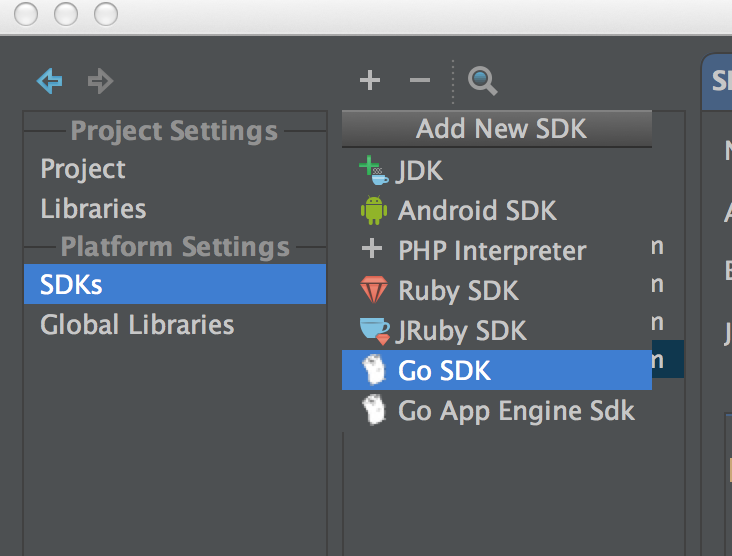Choose JDK from Add New SDK
This screenshot has width=732, height=556.
point(497,170)
